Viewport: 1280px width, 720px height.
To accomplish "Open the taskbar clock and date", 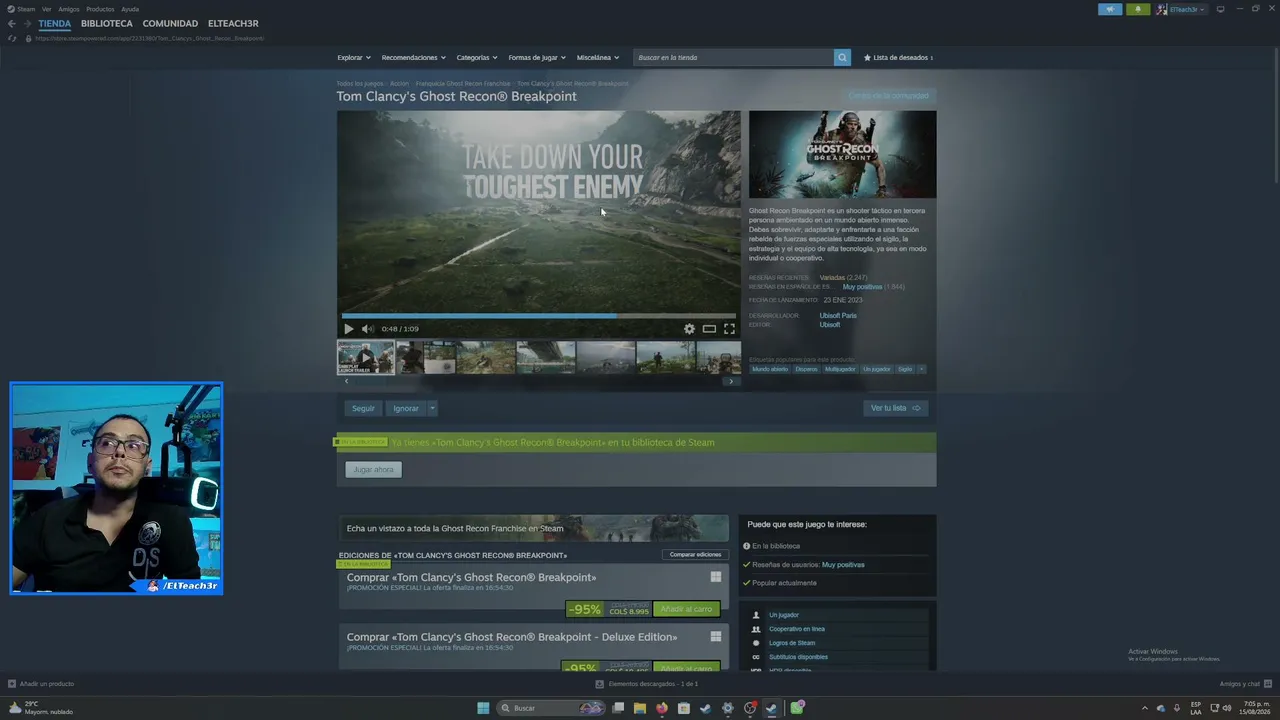I will [x=1255, y=708].
